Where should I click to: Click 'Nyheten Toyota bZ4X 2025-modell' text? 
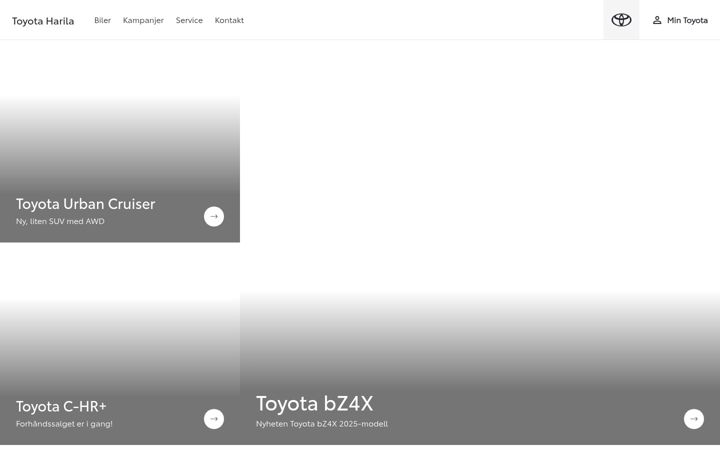point(322,424)
